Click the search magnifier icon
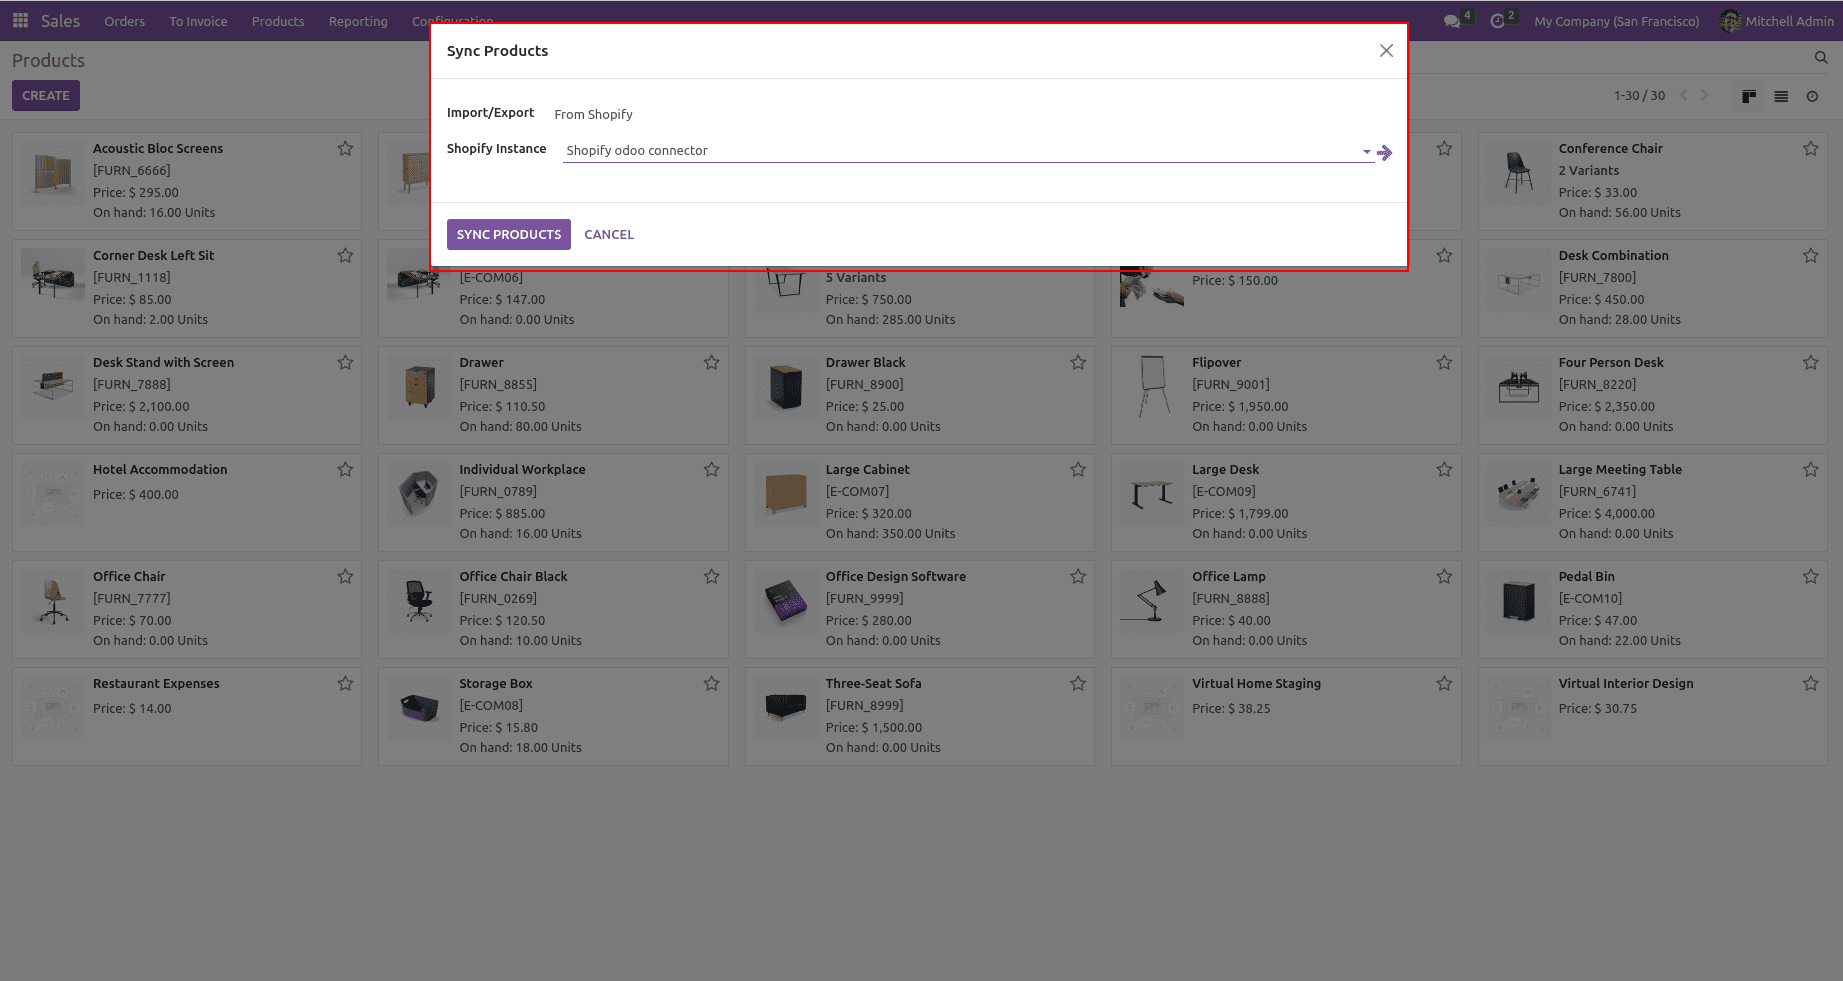The width and height of the screenshot is (1843, 981). (1821, 58)
